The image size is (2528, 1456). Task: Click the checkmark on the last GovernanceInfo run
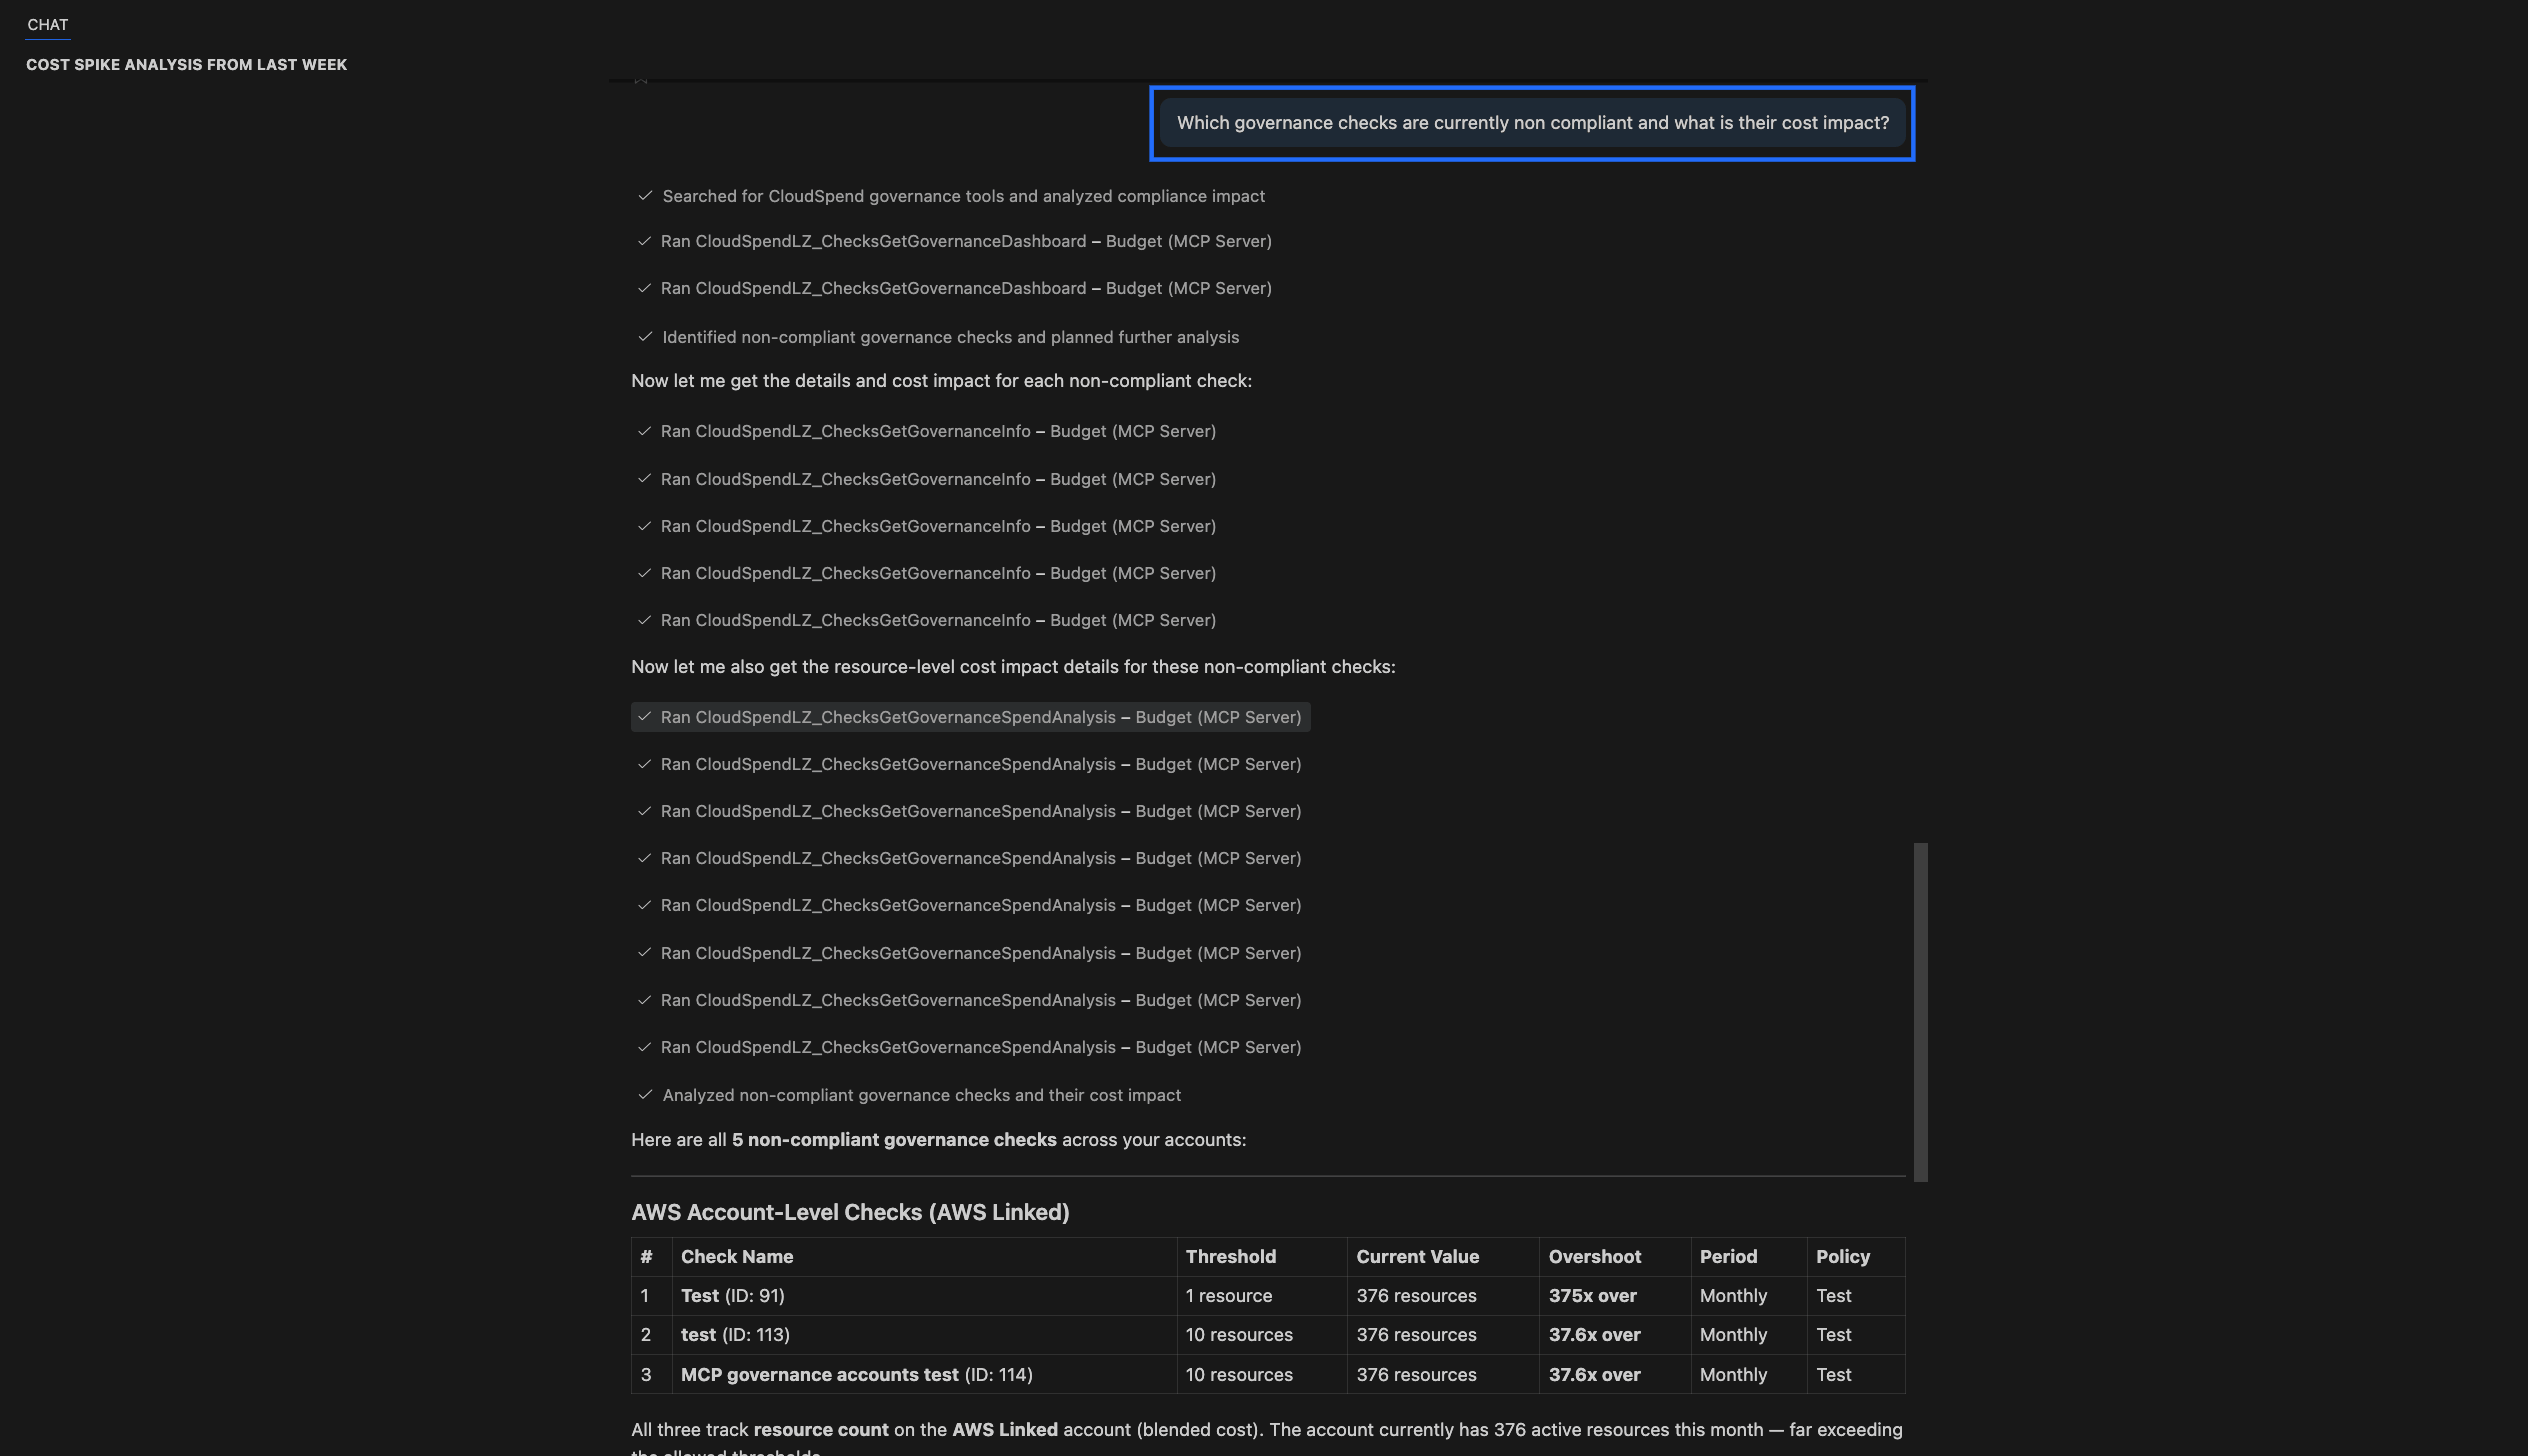click(x=645, y=620)
